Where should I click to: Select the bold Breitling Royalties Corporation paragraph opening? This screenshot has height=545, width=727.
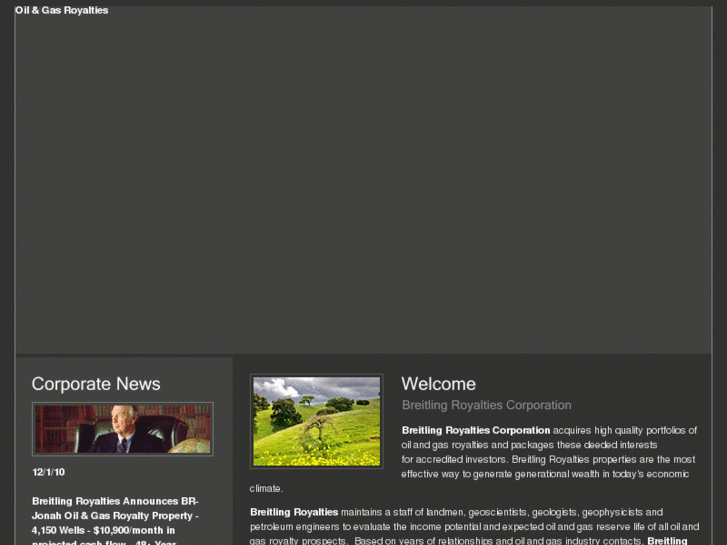[476, 430]
